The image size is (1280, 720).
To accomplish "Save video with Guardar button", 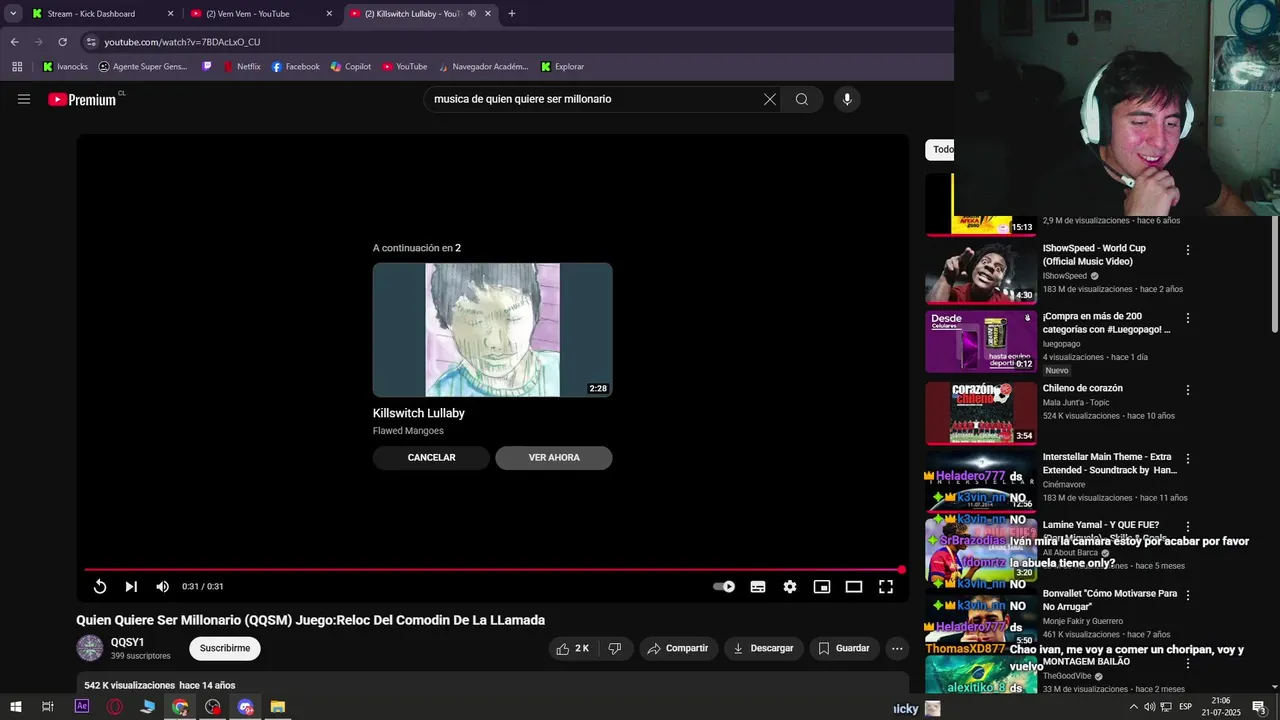I will [x=844, y=648].
